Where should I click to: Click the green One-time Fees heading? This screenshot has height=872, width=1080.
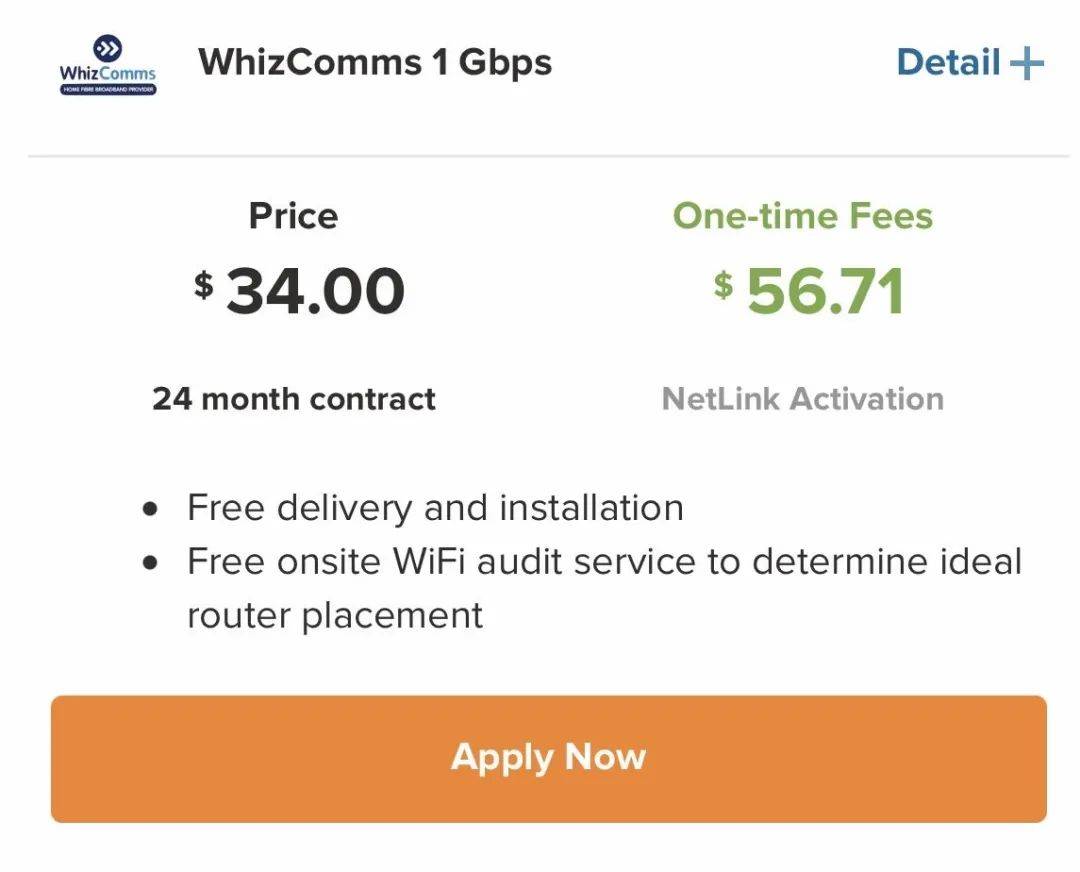point(802,216)
